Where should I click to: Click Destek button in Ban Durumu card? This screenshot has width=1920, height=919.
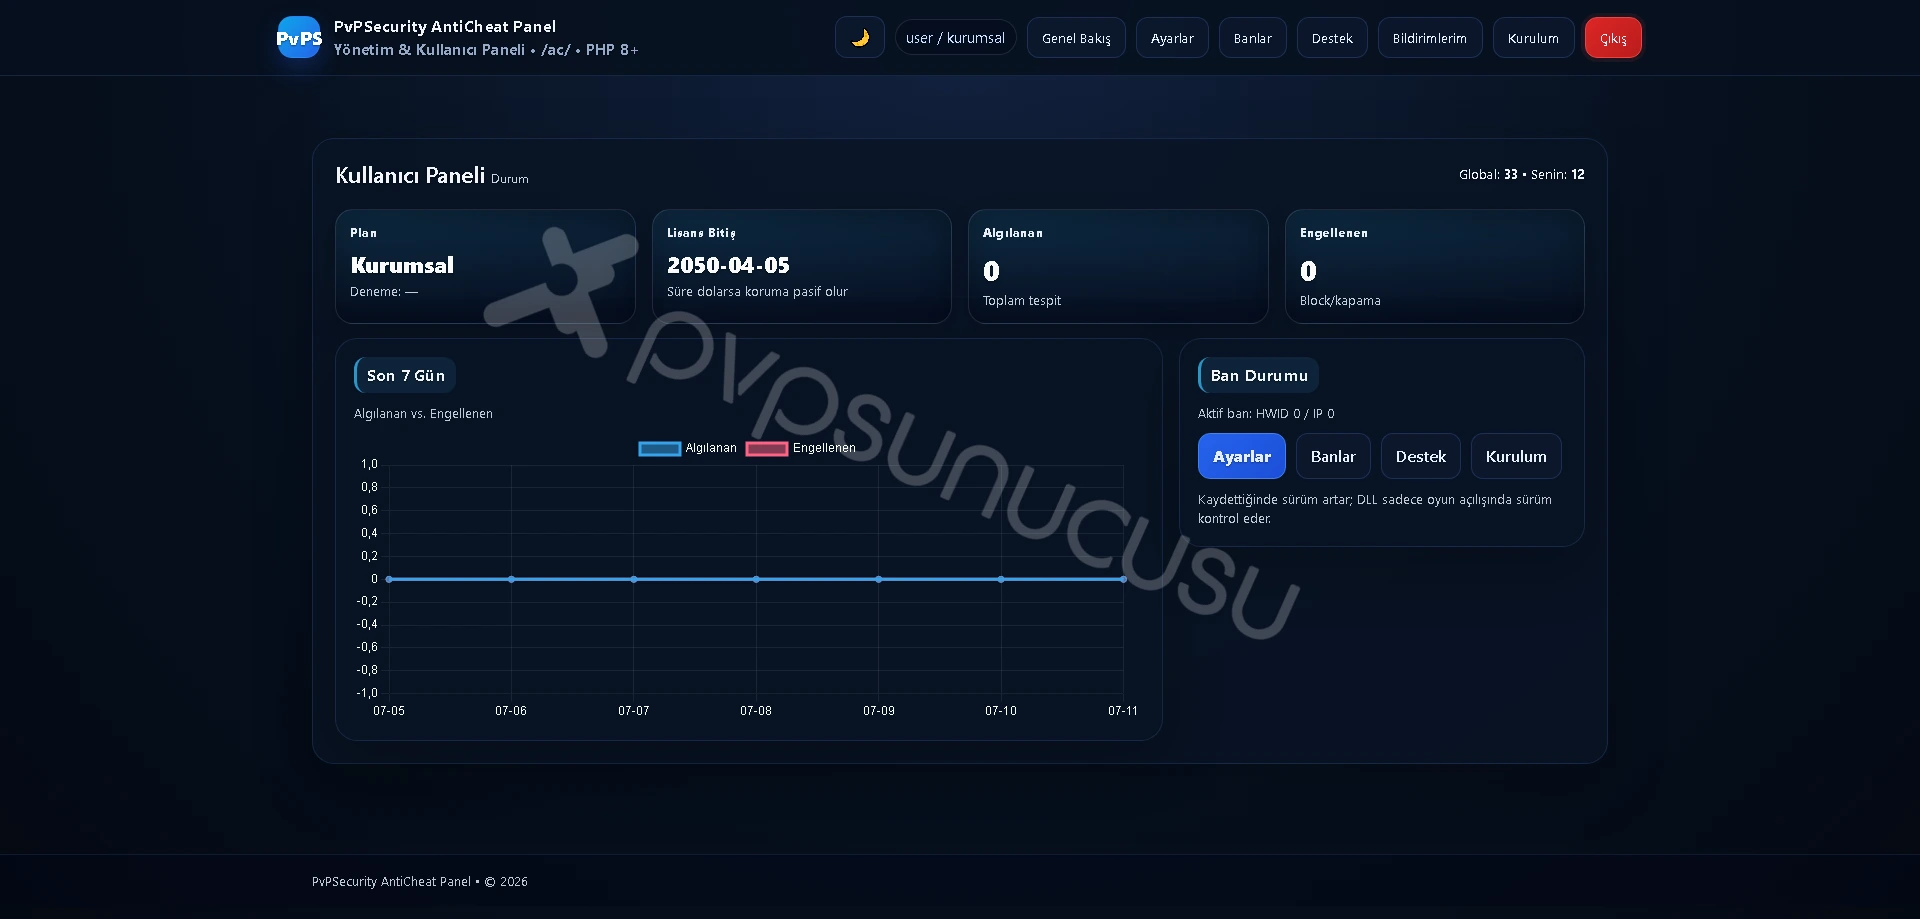1420,456
